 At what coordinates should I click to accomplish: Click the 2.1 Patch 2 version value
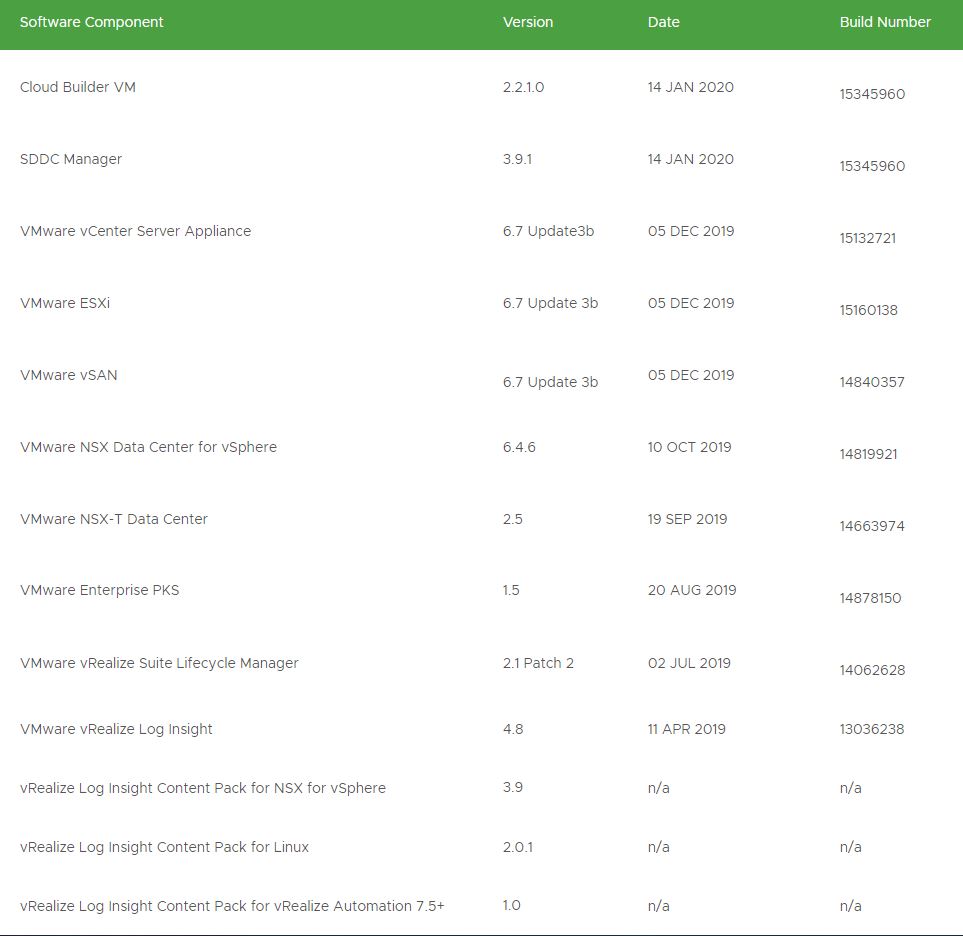coord(538,663)
